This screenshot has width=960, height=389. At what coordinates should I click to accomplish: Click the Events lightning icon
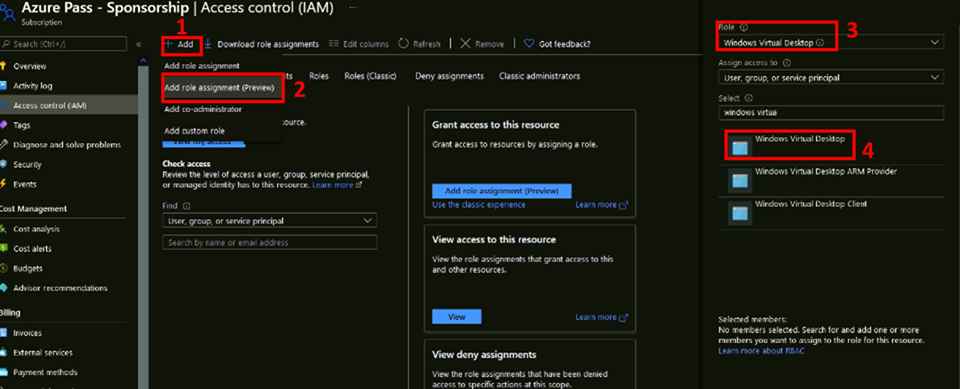click(x=3, y=184)
